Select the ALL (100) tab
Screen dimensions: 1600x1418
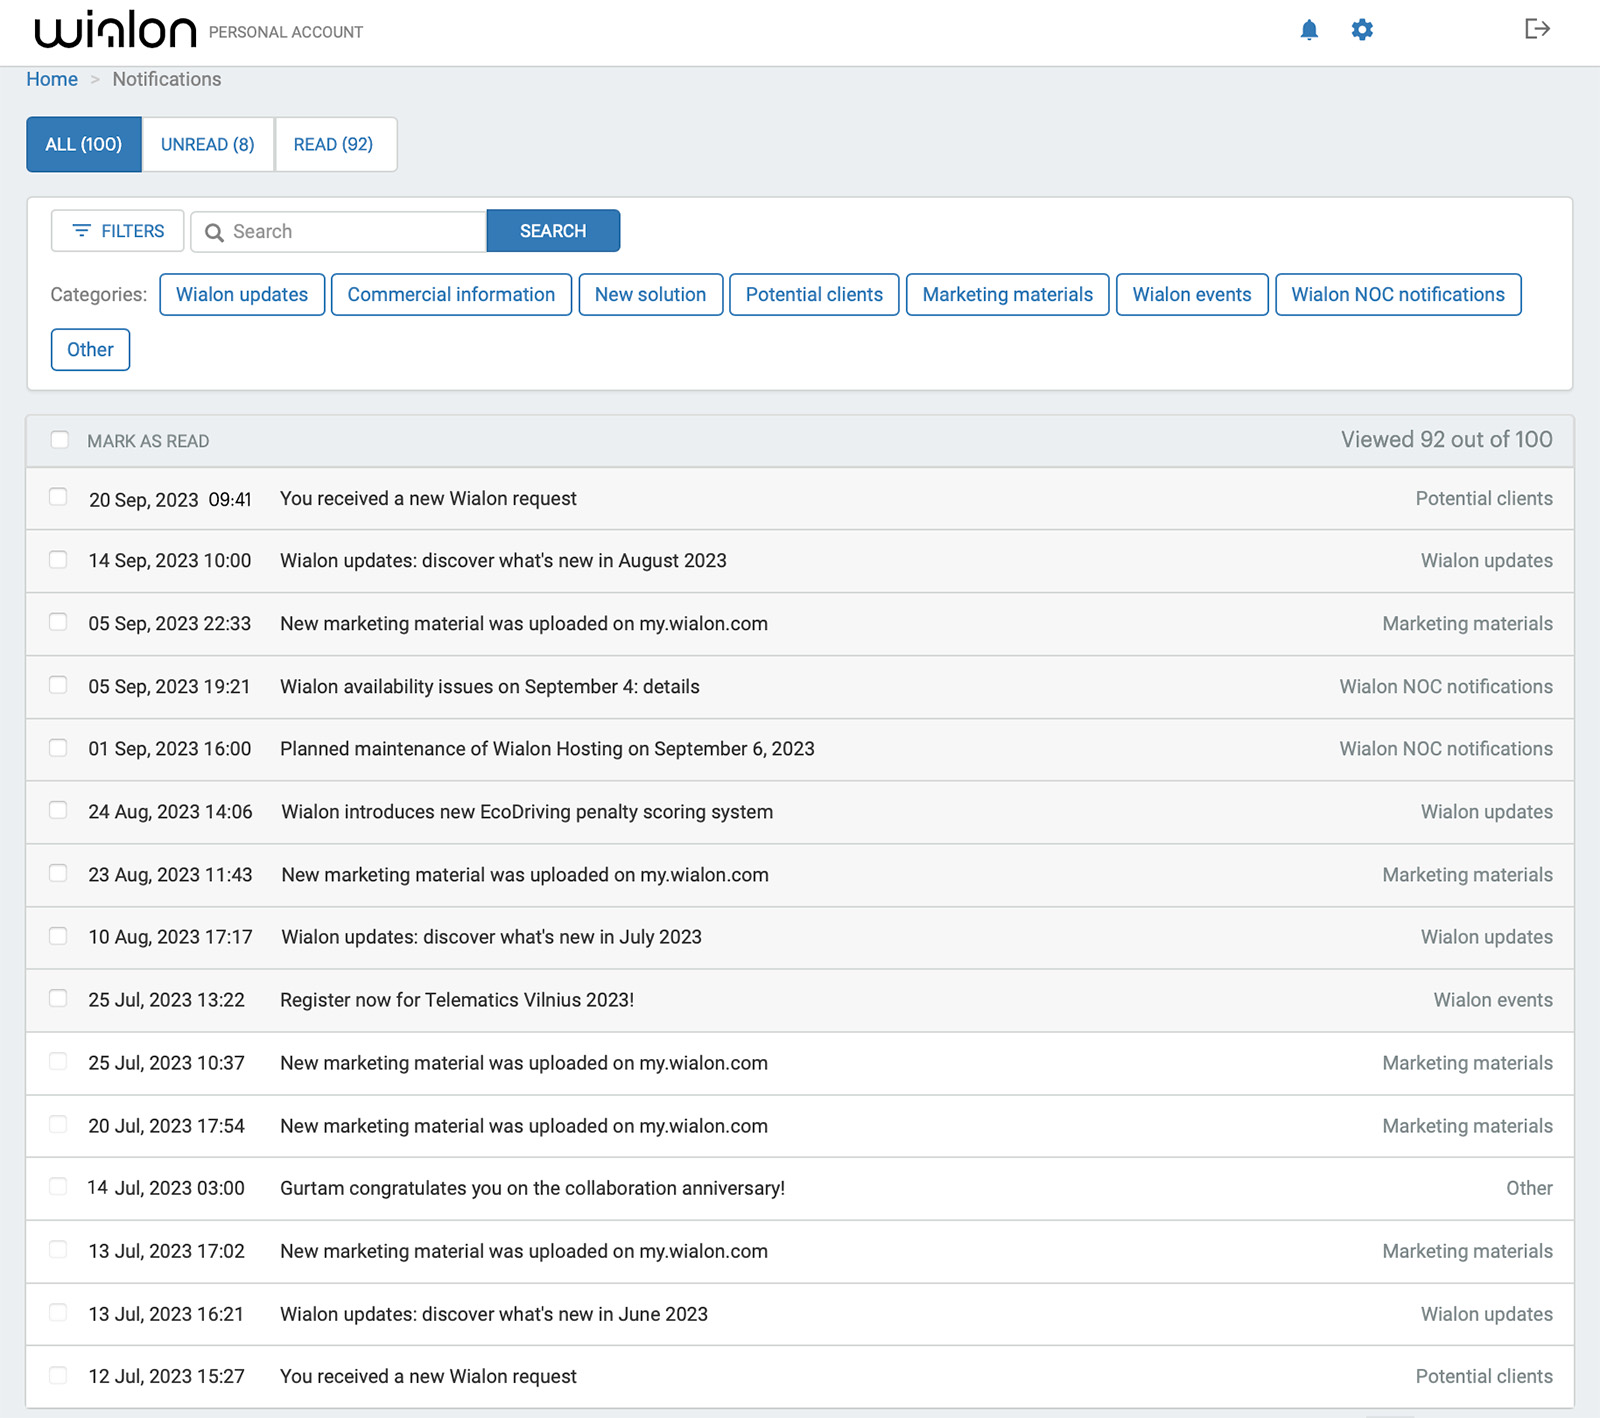[83, 144]
